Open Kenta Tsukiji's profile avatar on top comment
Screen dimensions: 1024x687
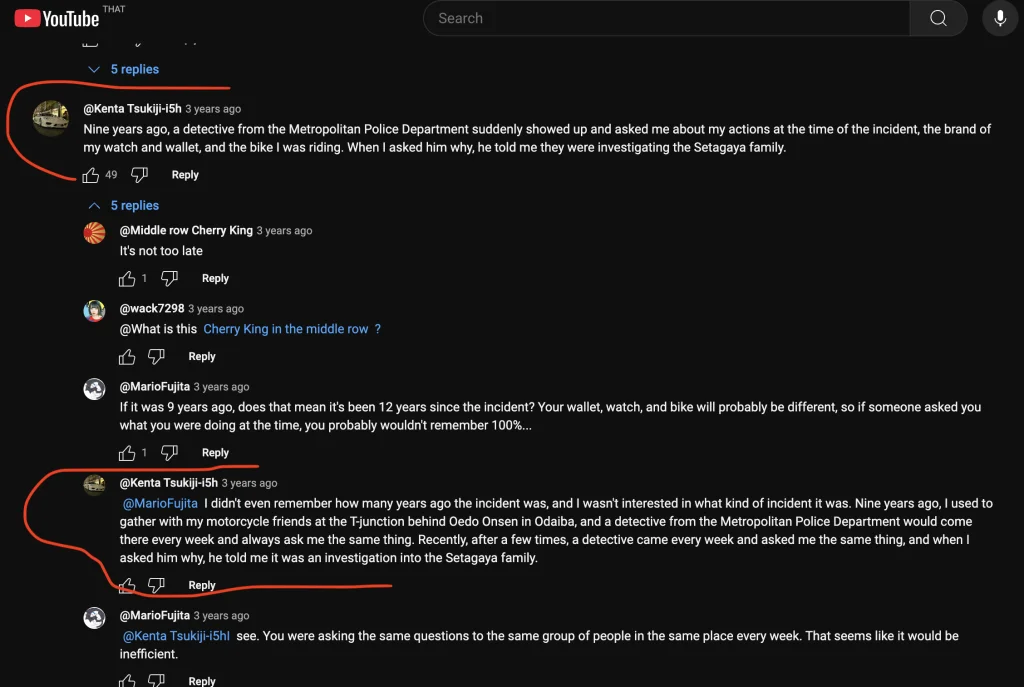click(51, 119)
